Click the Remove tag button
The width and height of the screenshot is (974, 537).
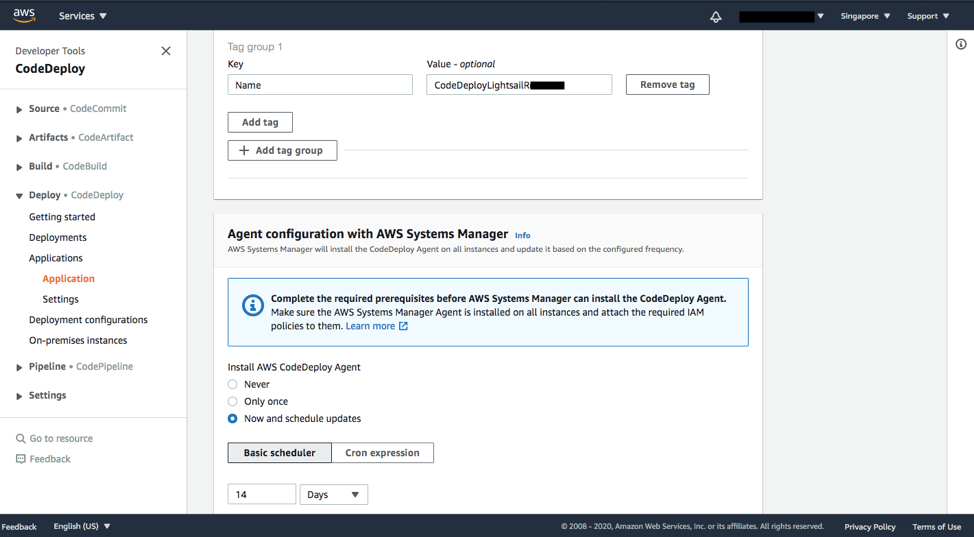point(667,85)
